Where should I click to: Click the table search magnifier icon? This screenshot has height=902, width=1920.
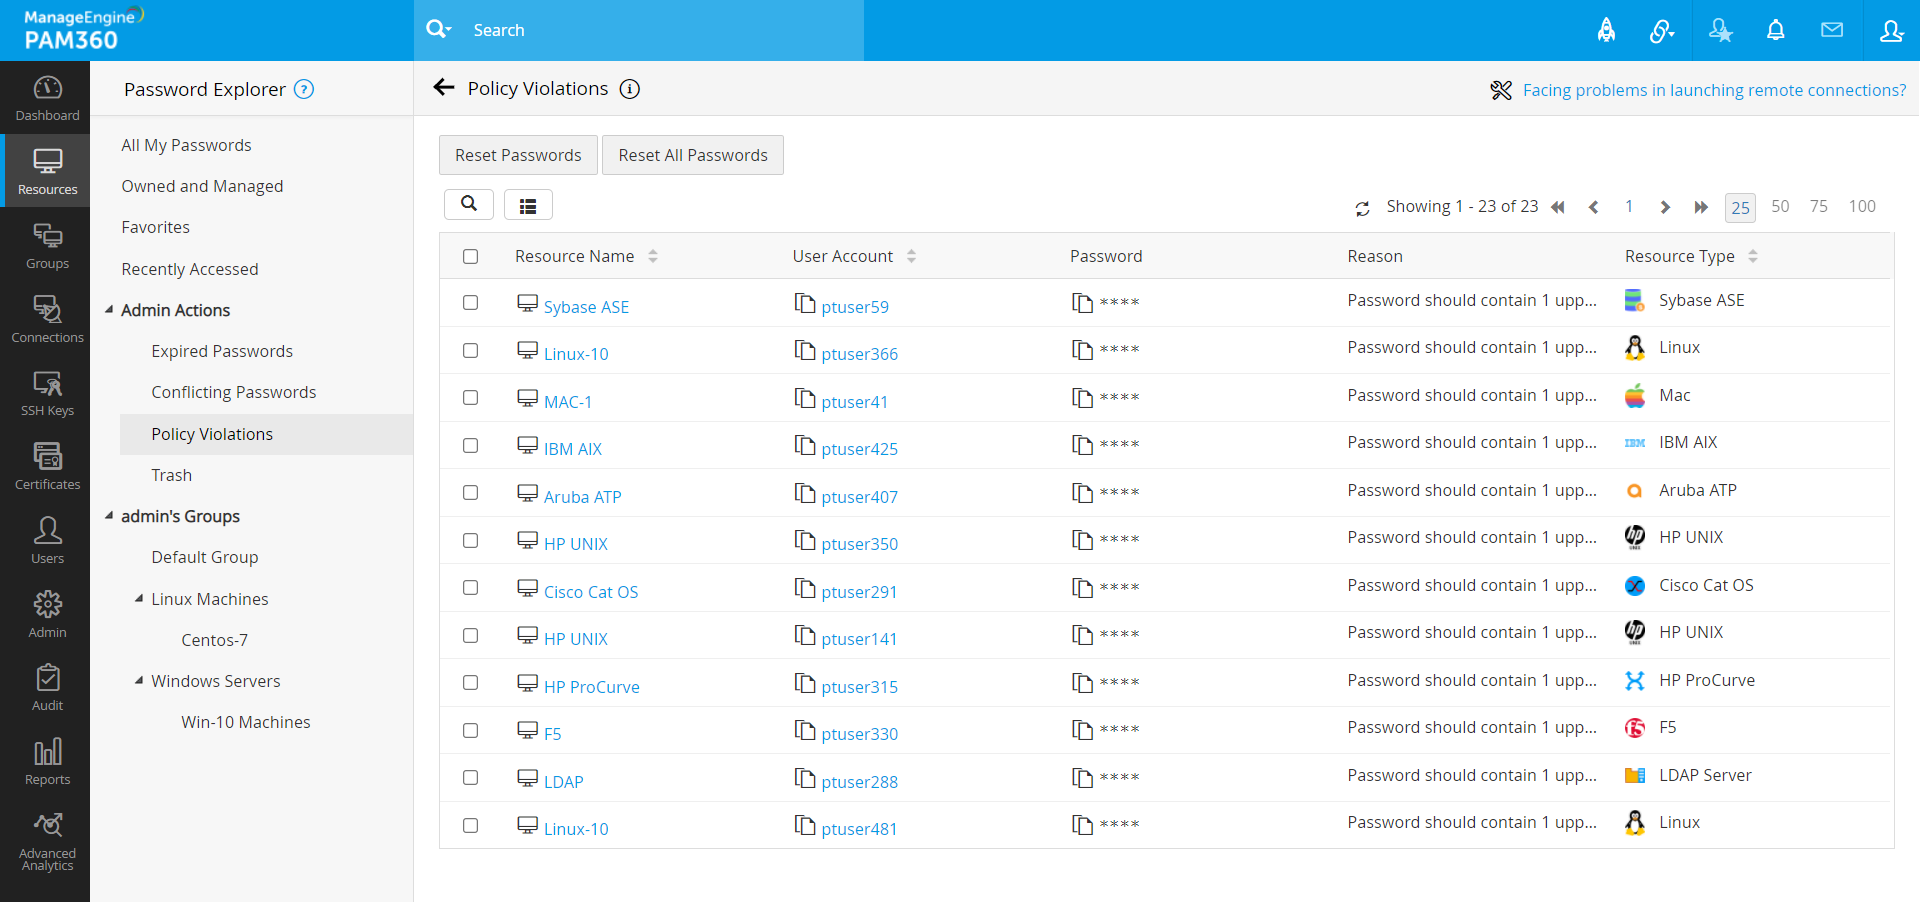(x=468, y=204)
